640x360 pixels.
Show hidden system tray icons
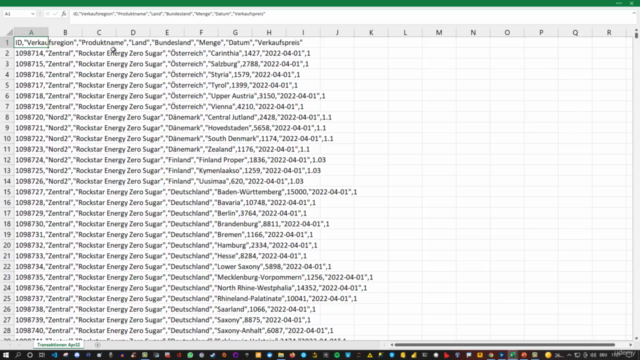[x=569, y=355]
